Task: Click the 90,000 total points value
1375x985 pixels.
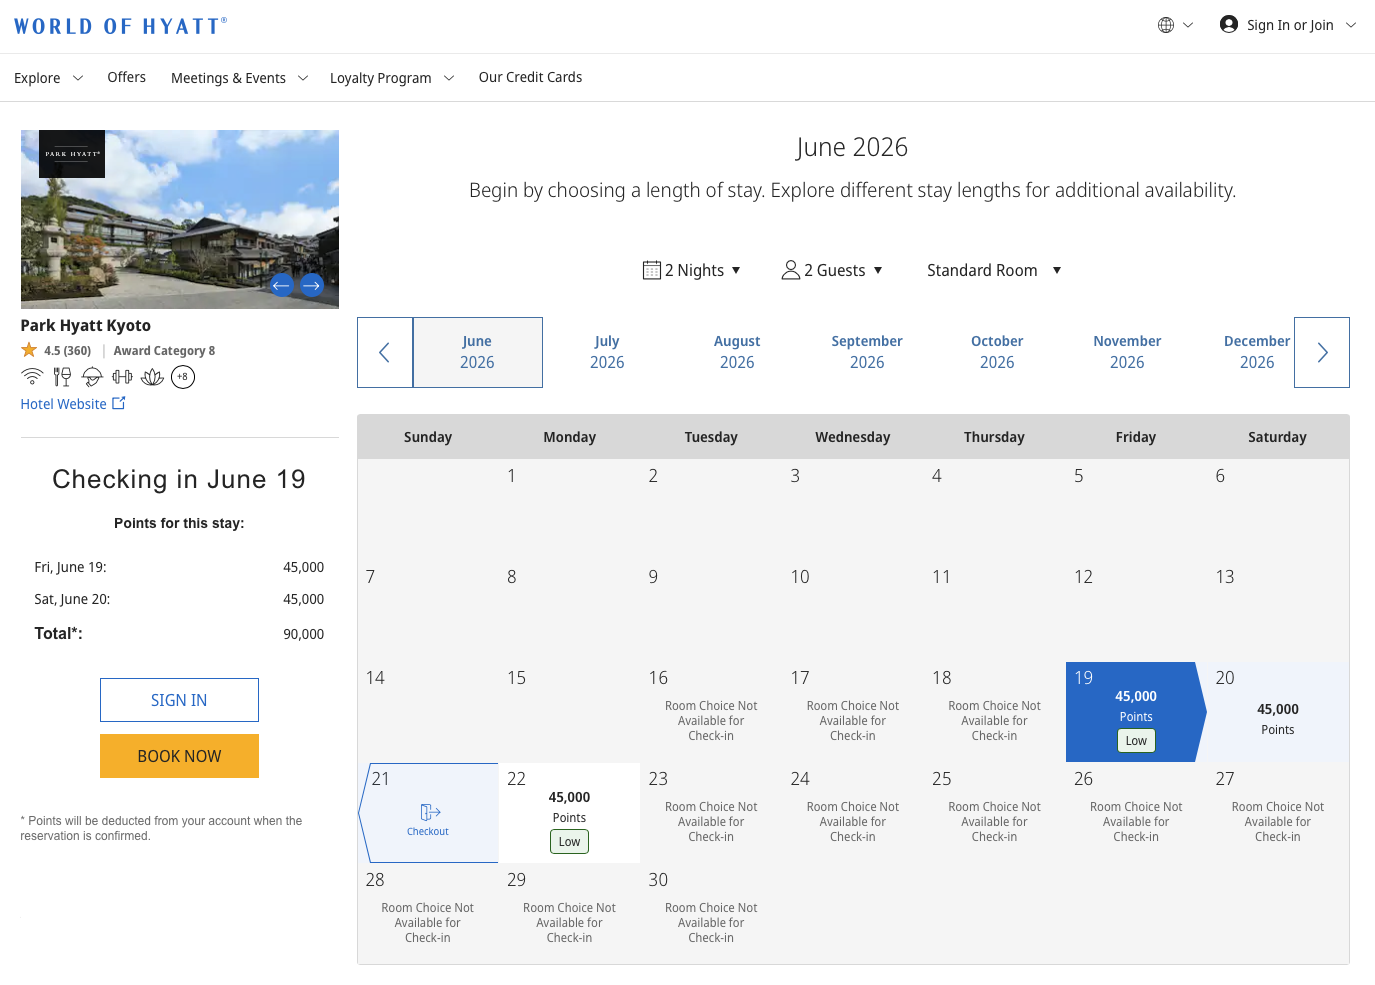Action: click(x=304, y=634)
